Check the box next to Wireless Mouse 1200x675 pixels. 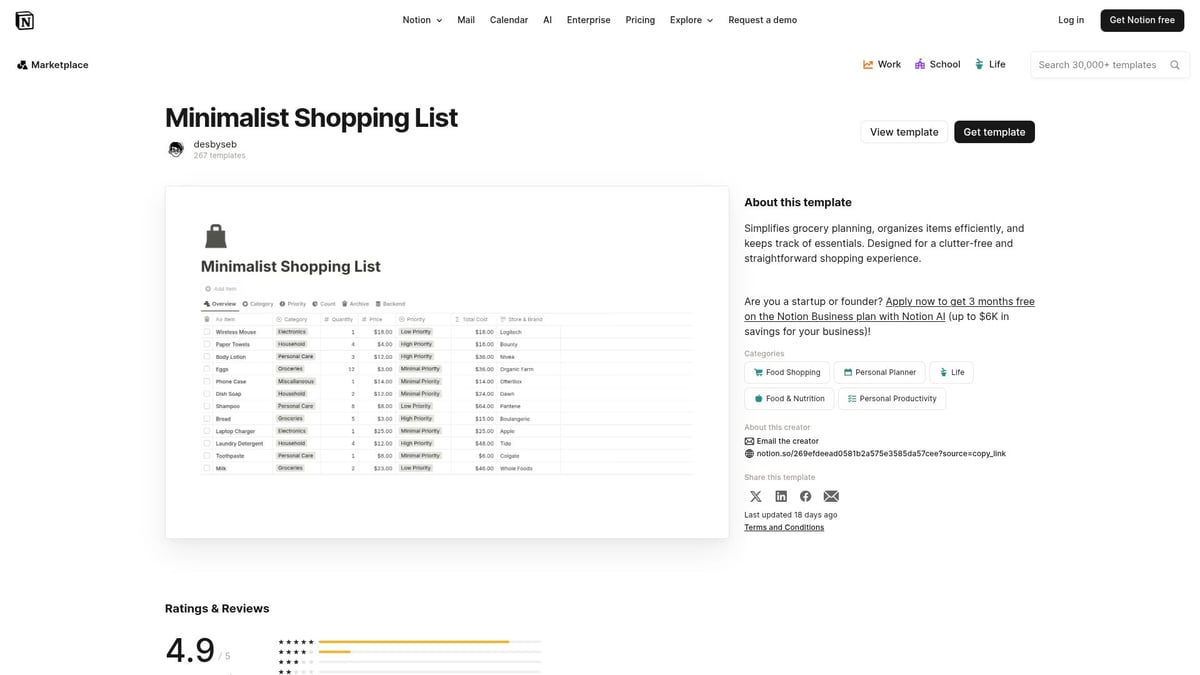[x=206, y=332]
